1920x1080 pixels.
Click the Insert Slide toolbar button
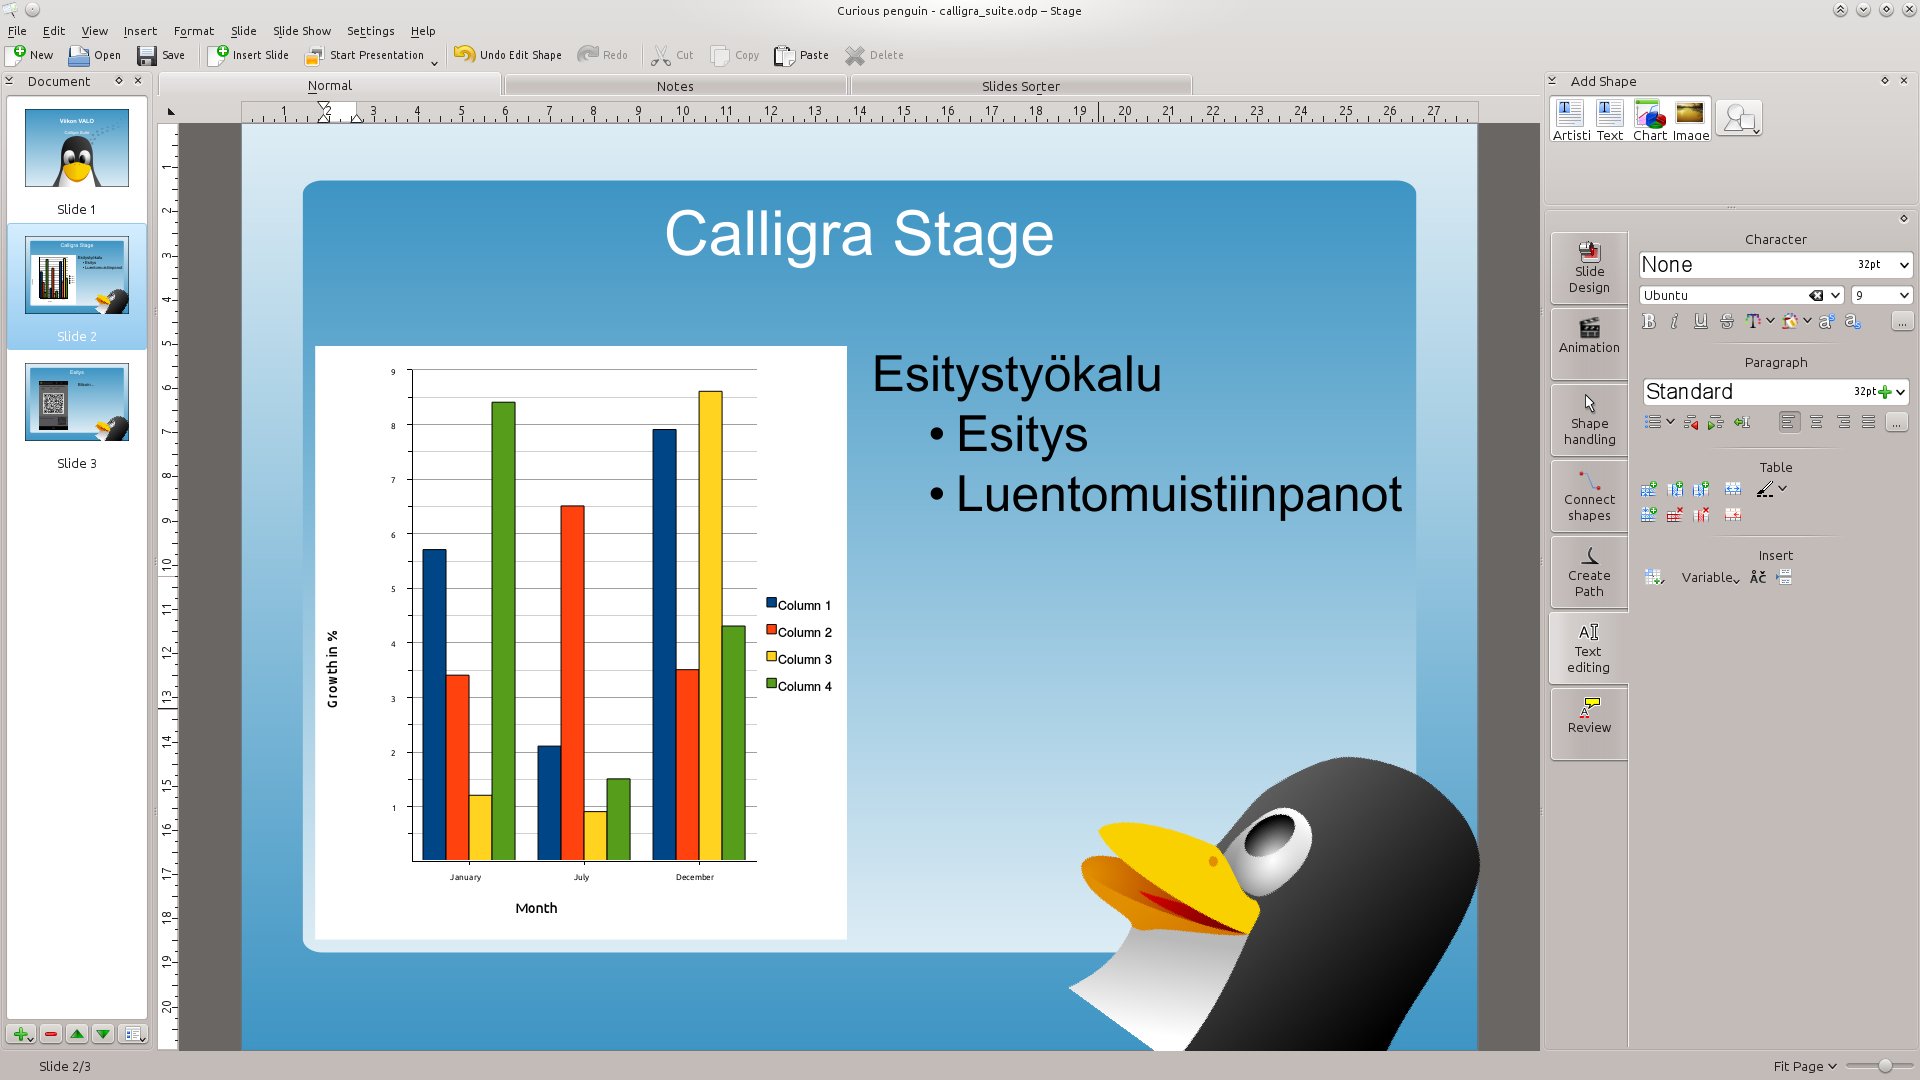249,55
